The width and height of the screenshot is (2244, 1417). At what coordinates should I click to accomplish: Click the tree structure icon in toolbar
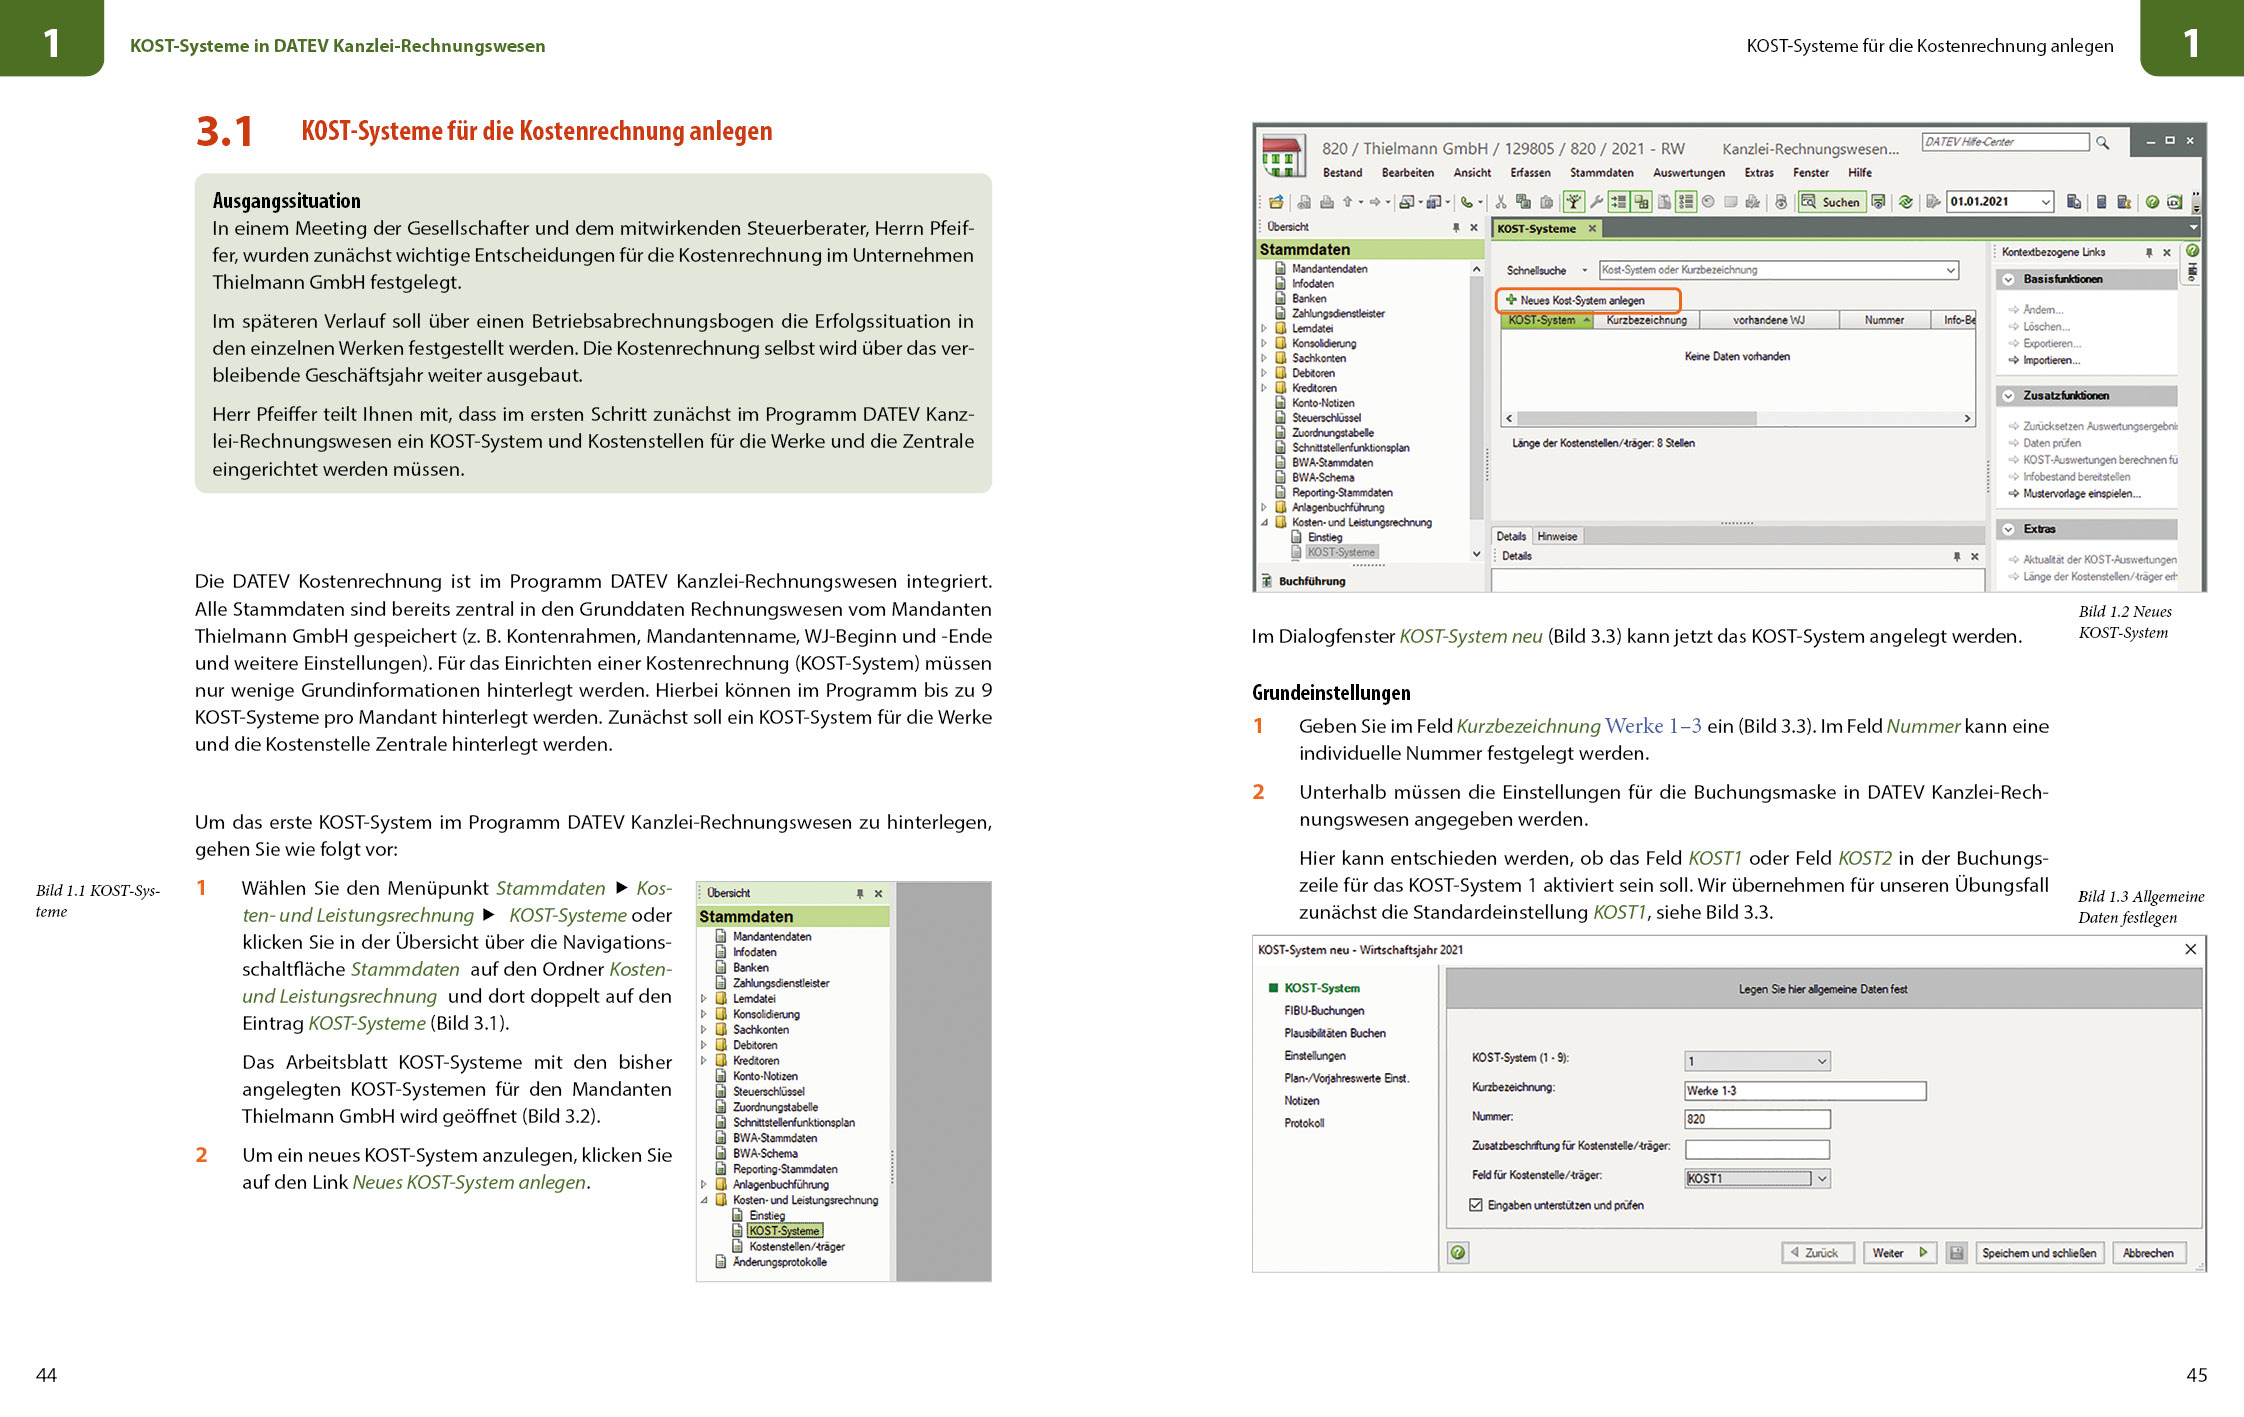[1574, 202]
